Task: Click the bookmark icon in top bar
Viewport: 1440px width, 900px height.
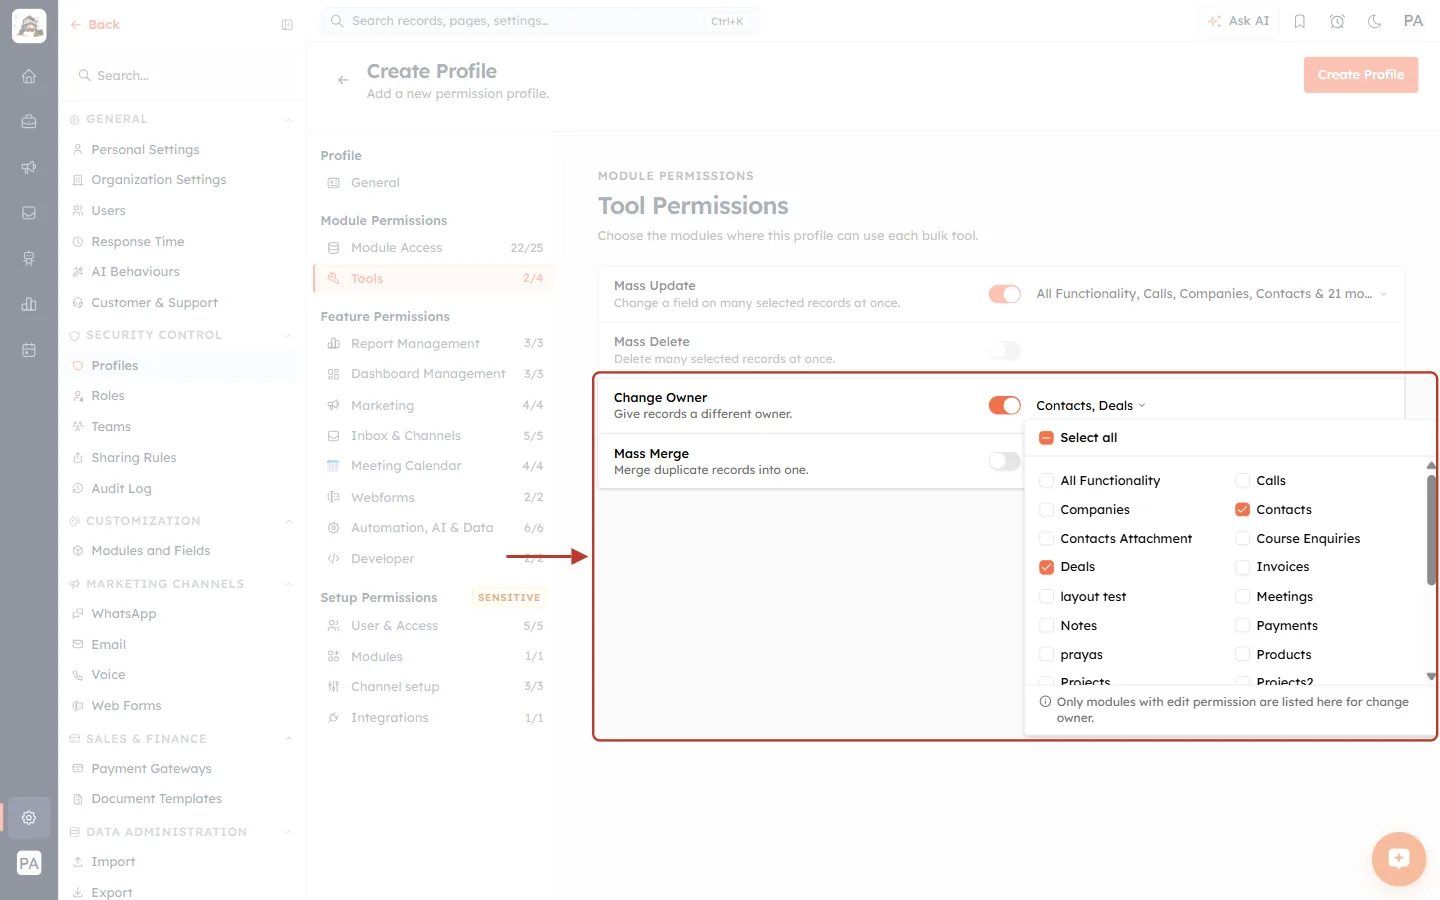Action: point(1300,21)
